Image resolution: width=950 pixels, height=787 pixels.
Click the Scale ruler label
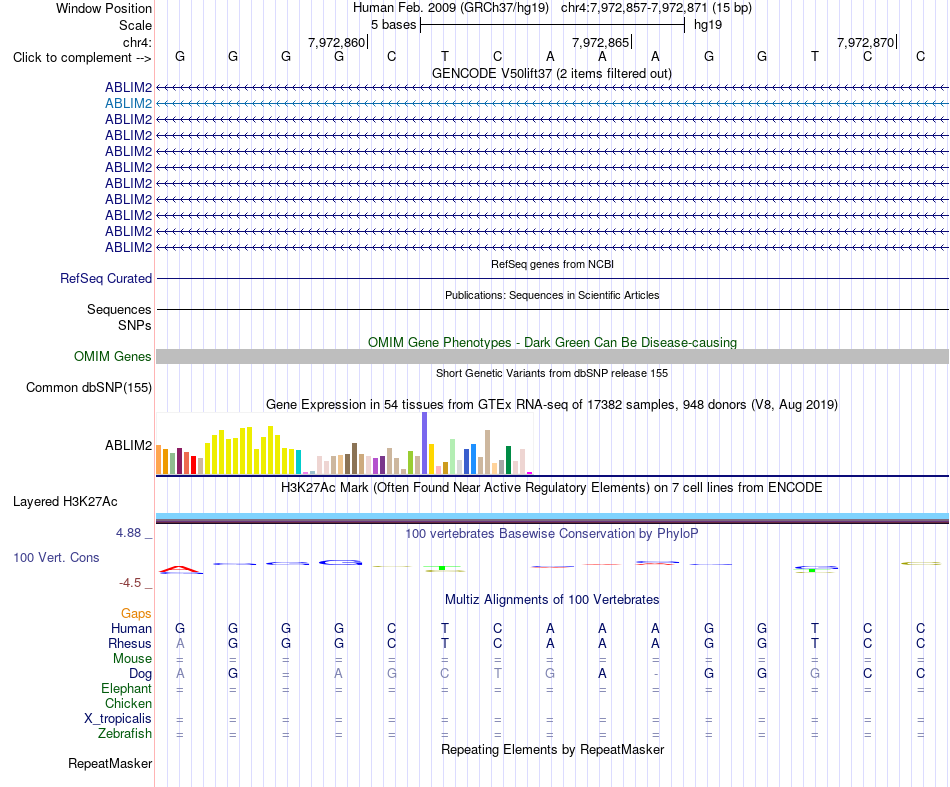(x=135, y=25)
